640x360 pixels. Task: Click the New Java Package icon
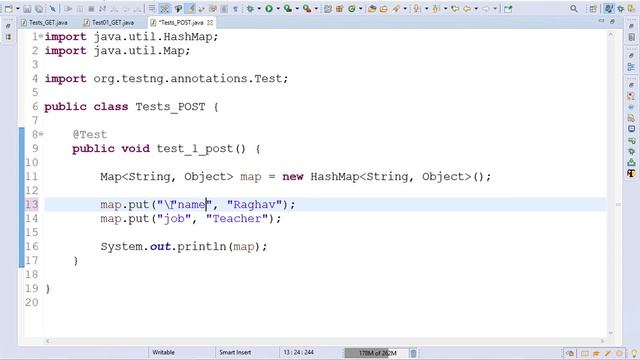tap(339, 9)
